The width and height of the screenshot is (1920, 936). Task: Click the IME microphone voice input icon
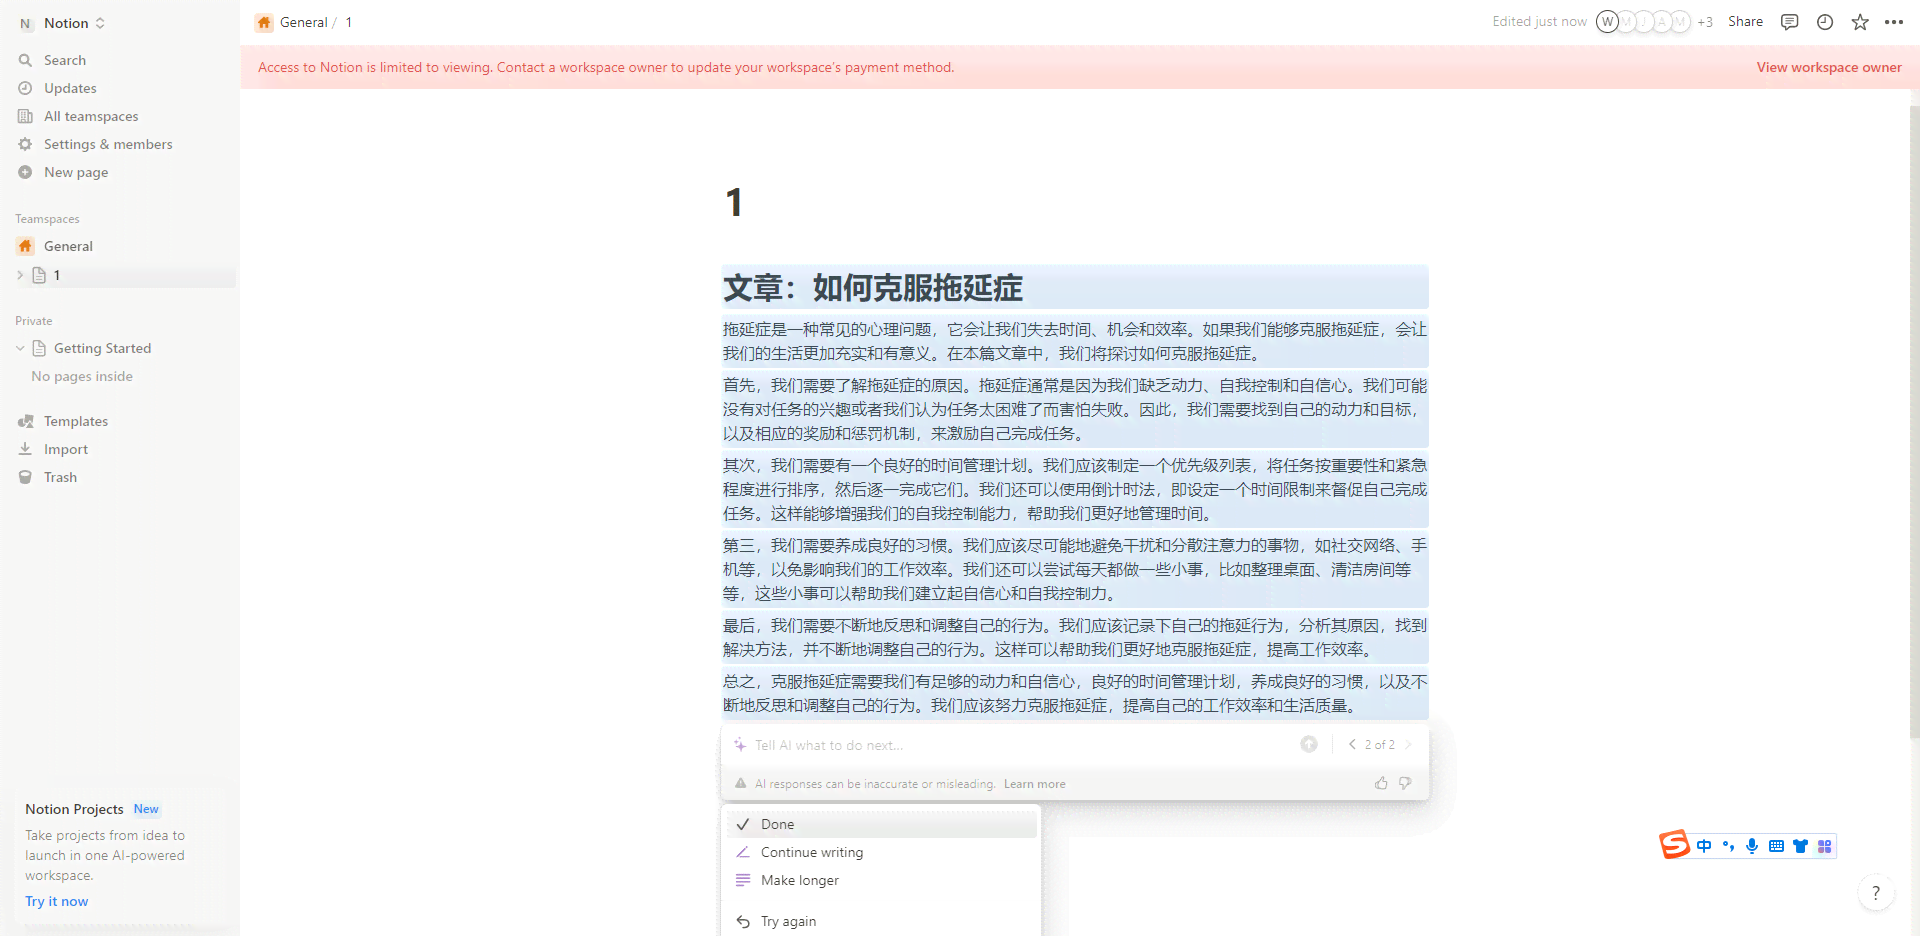1752,846
